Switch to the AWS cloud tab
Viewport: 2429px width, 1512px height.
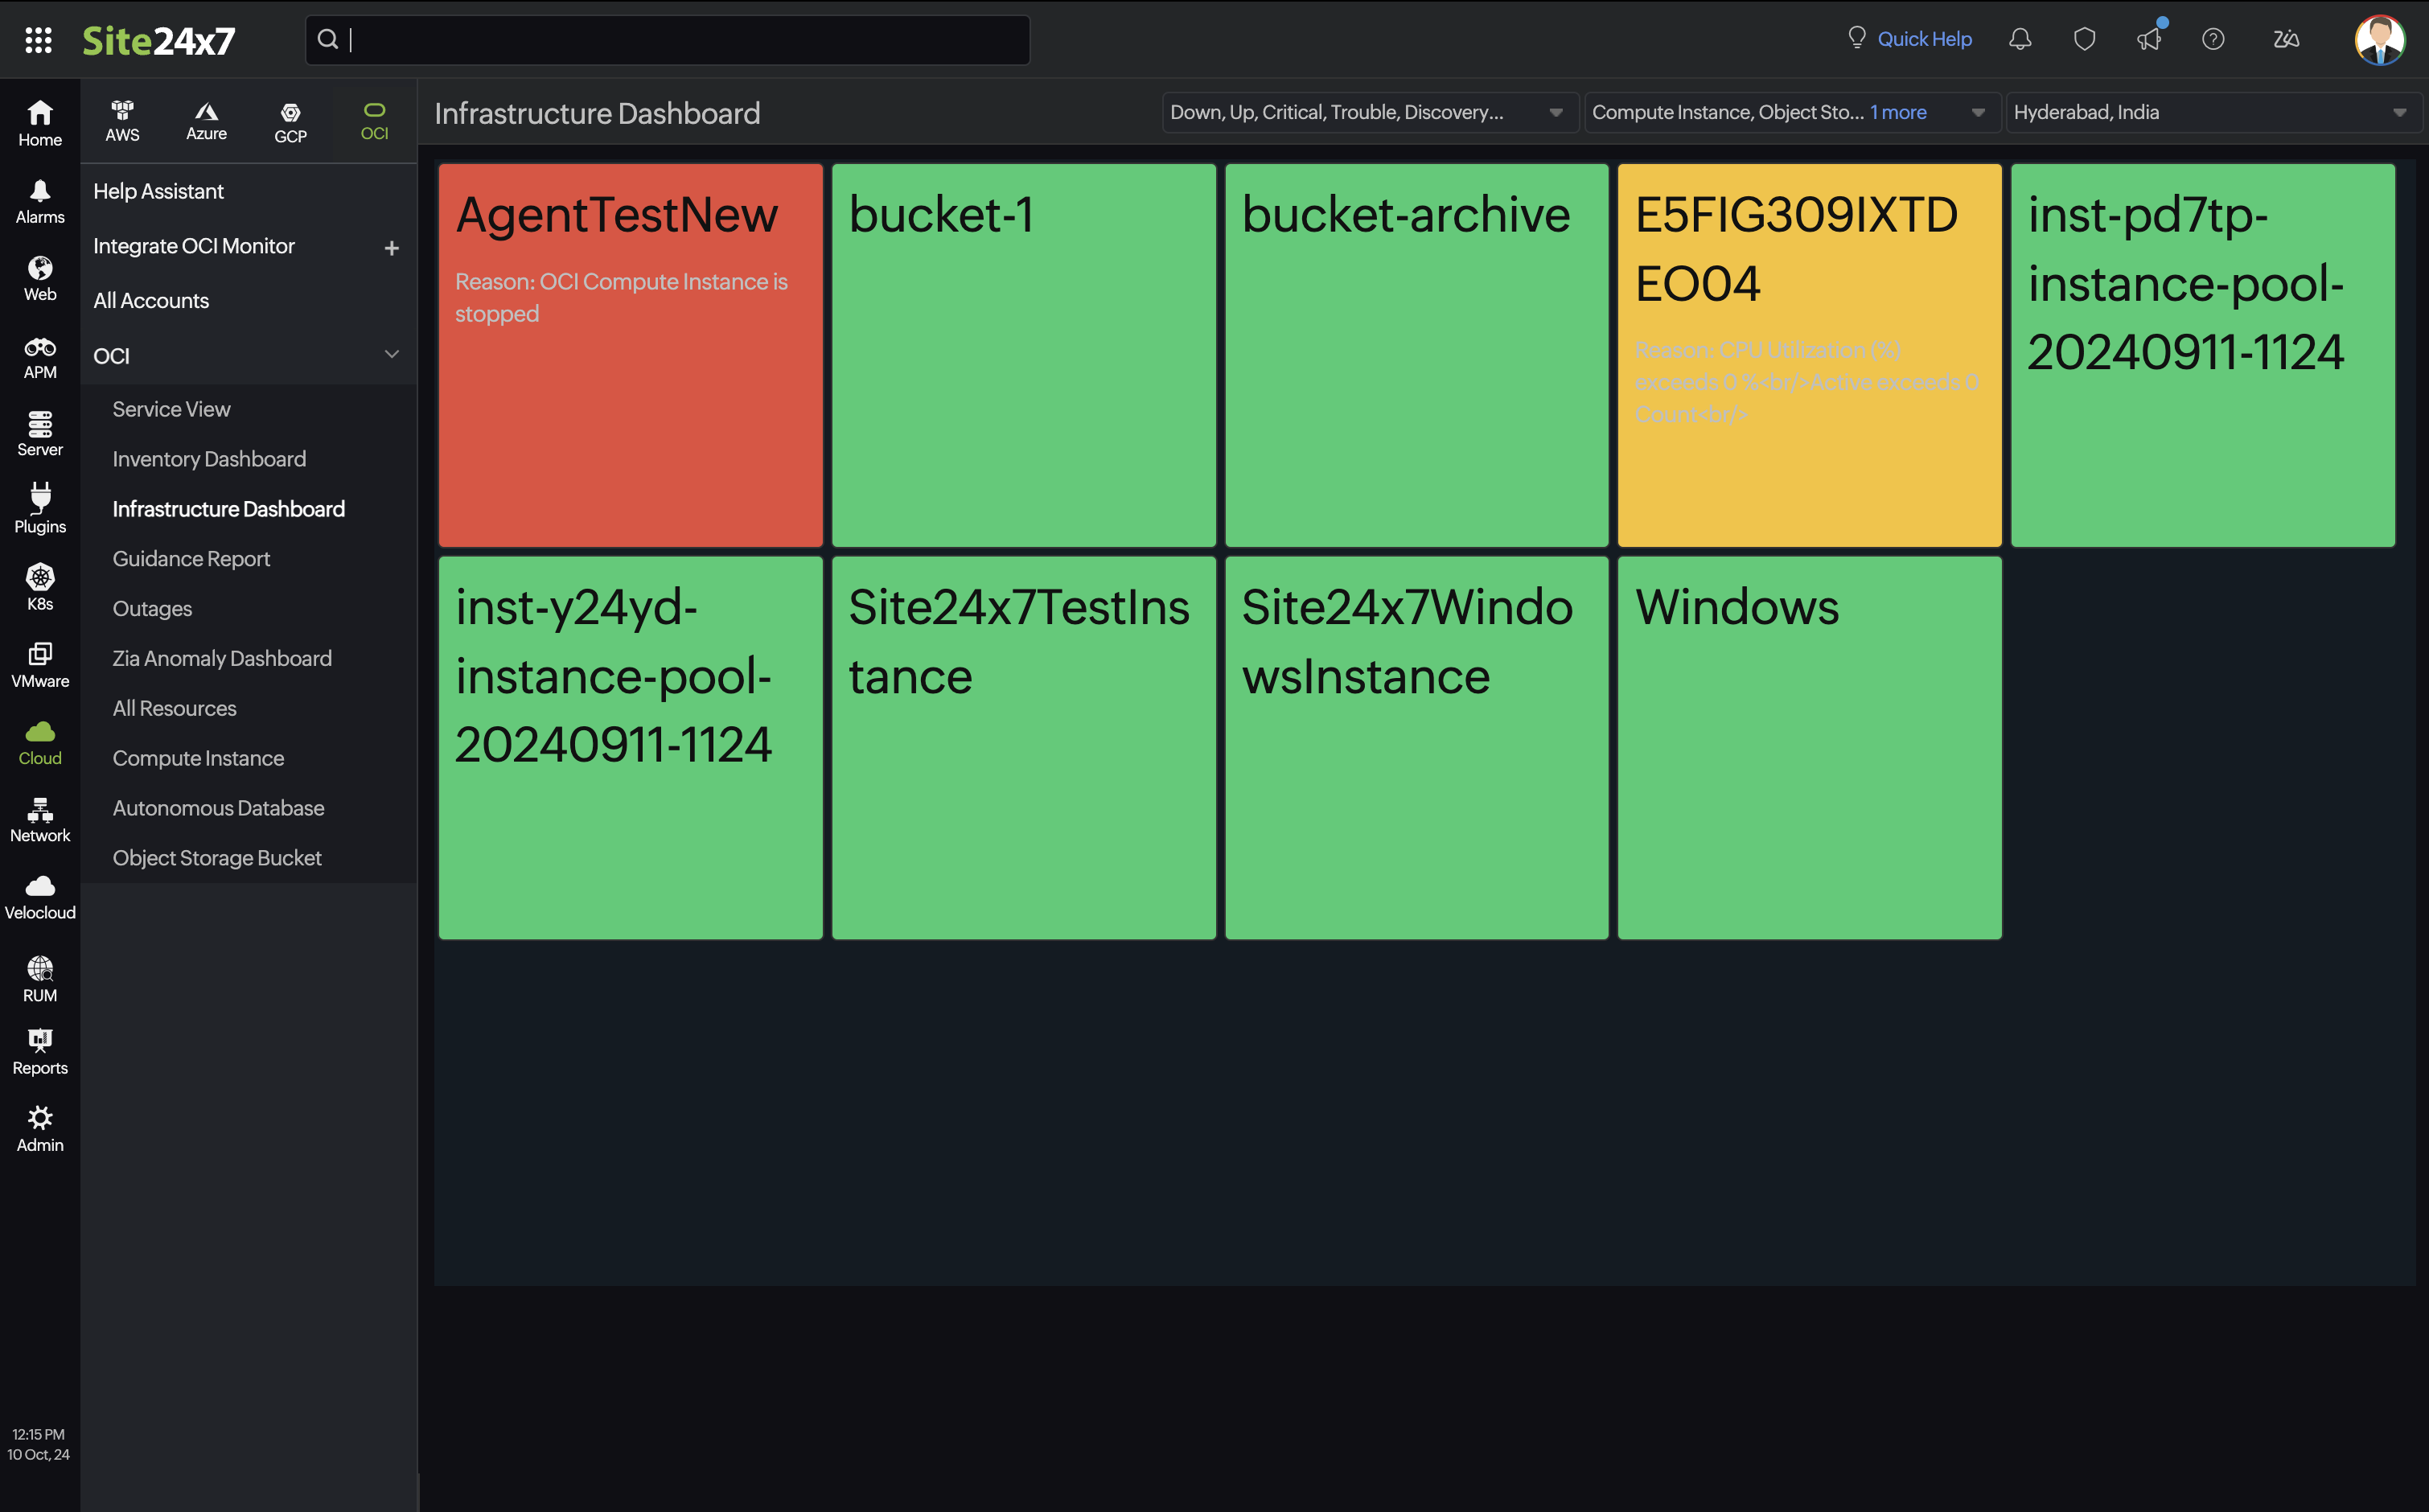[122, 121]
